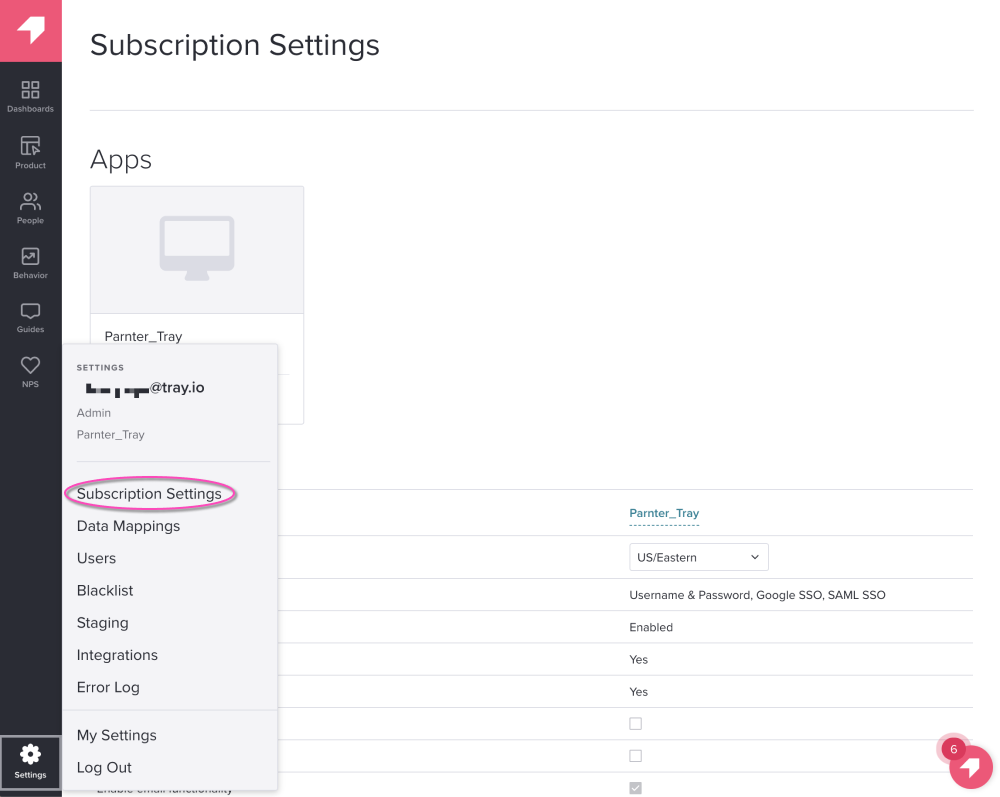This screenshot has width=1000, height=797.
Task: Open the Guides speech bubble icon
Action: [31, 317]
